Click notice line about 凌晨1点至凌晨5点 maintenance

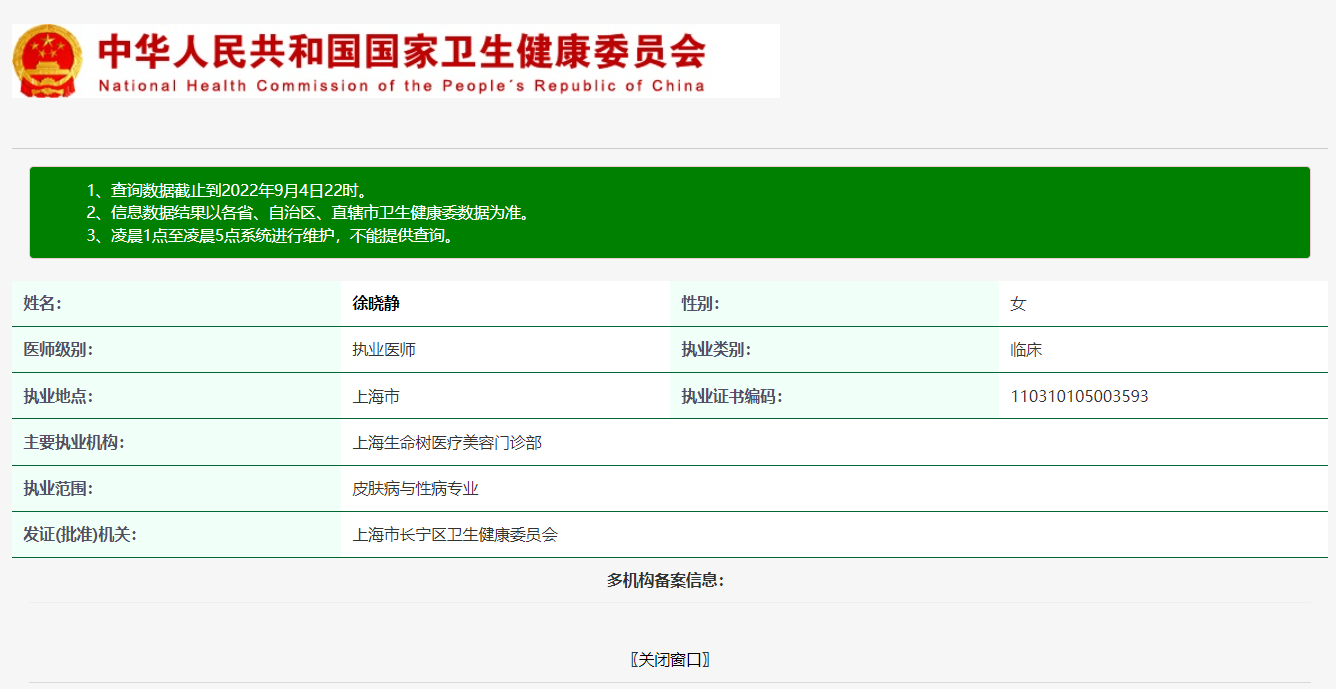click(271, 236)
